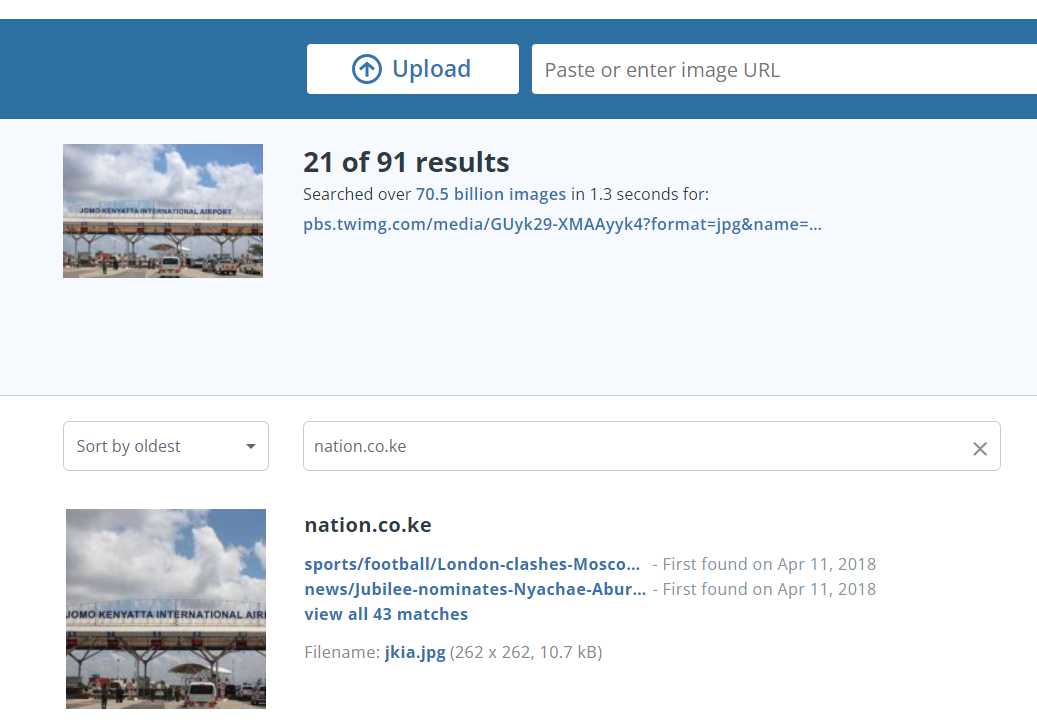This screenshot has height=727, width=1037.
Task: Clear the domain filter with the X icon
Action: (x=980, y=449)
